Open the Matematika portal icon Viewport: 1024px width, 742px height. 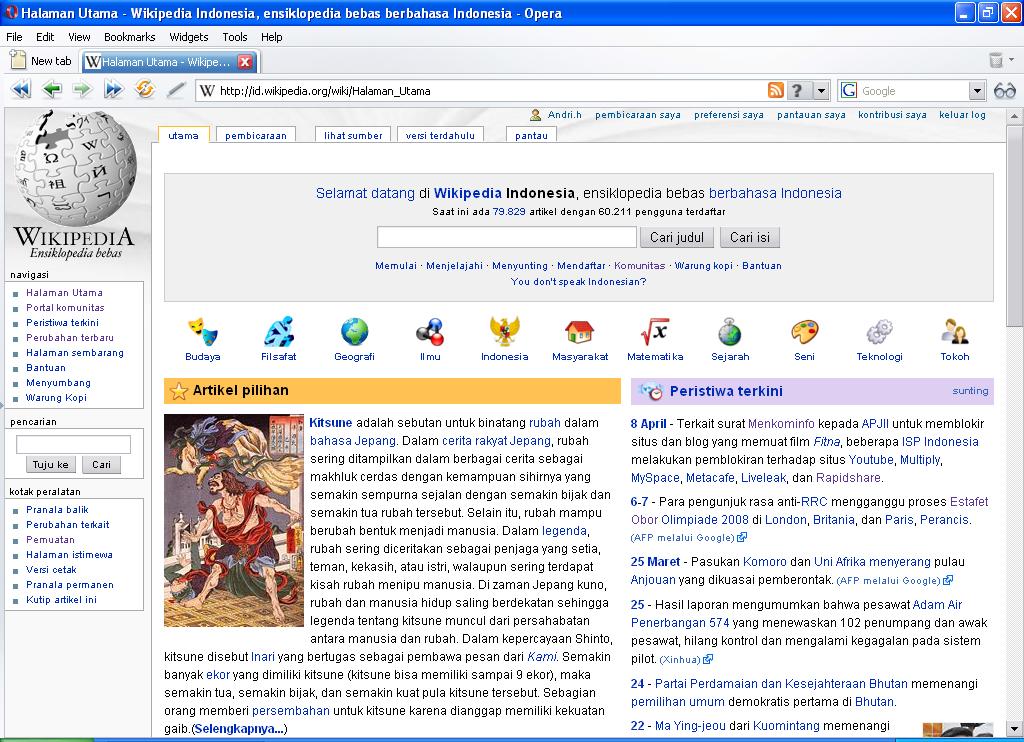[x=655, y=332]
